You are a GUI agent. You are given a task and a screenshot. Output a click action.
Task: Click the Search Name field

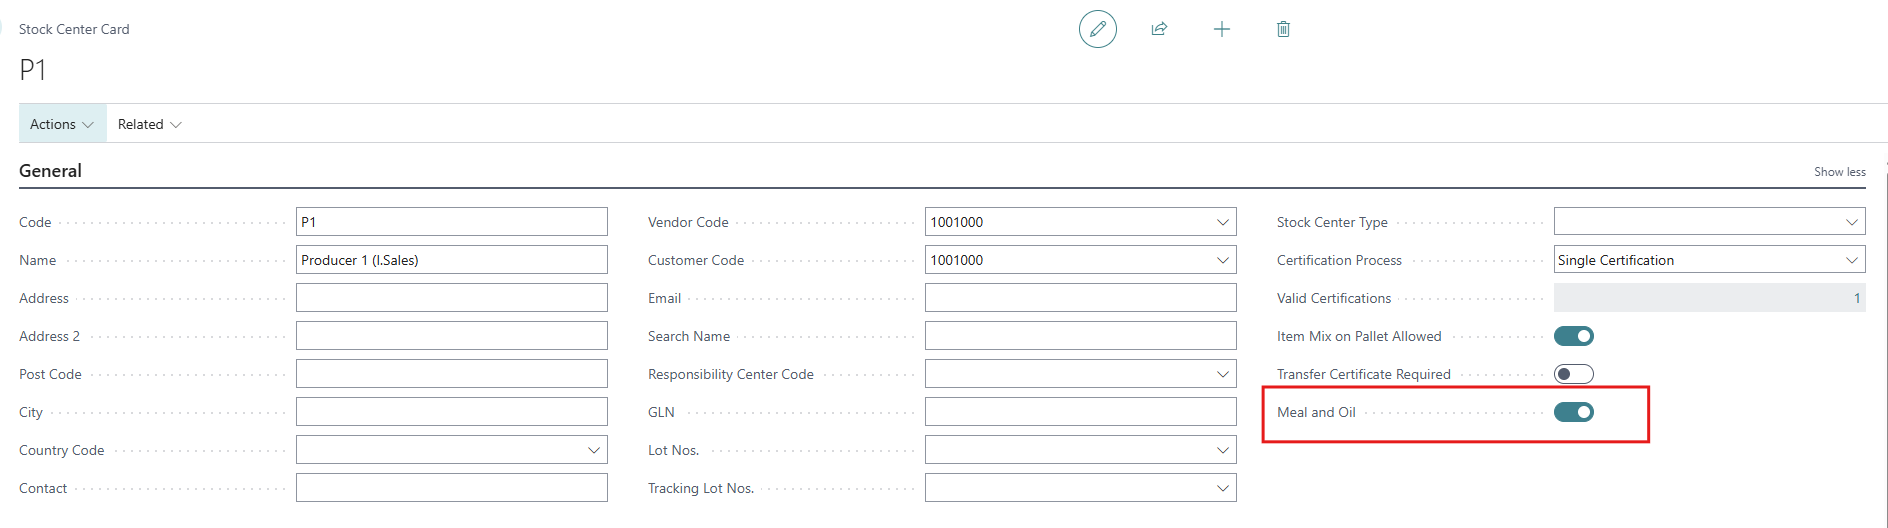tap(1081, 336)
